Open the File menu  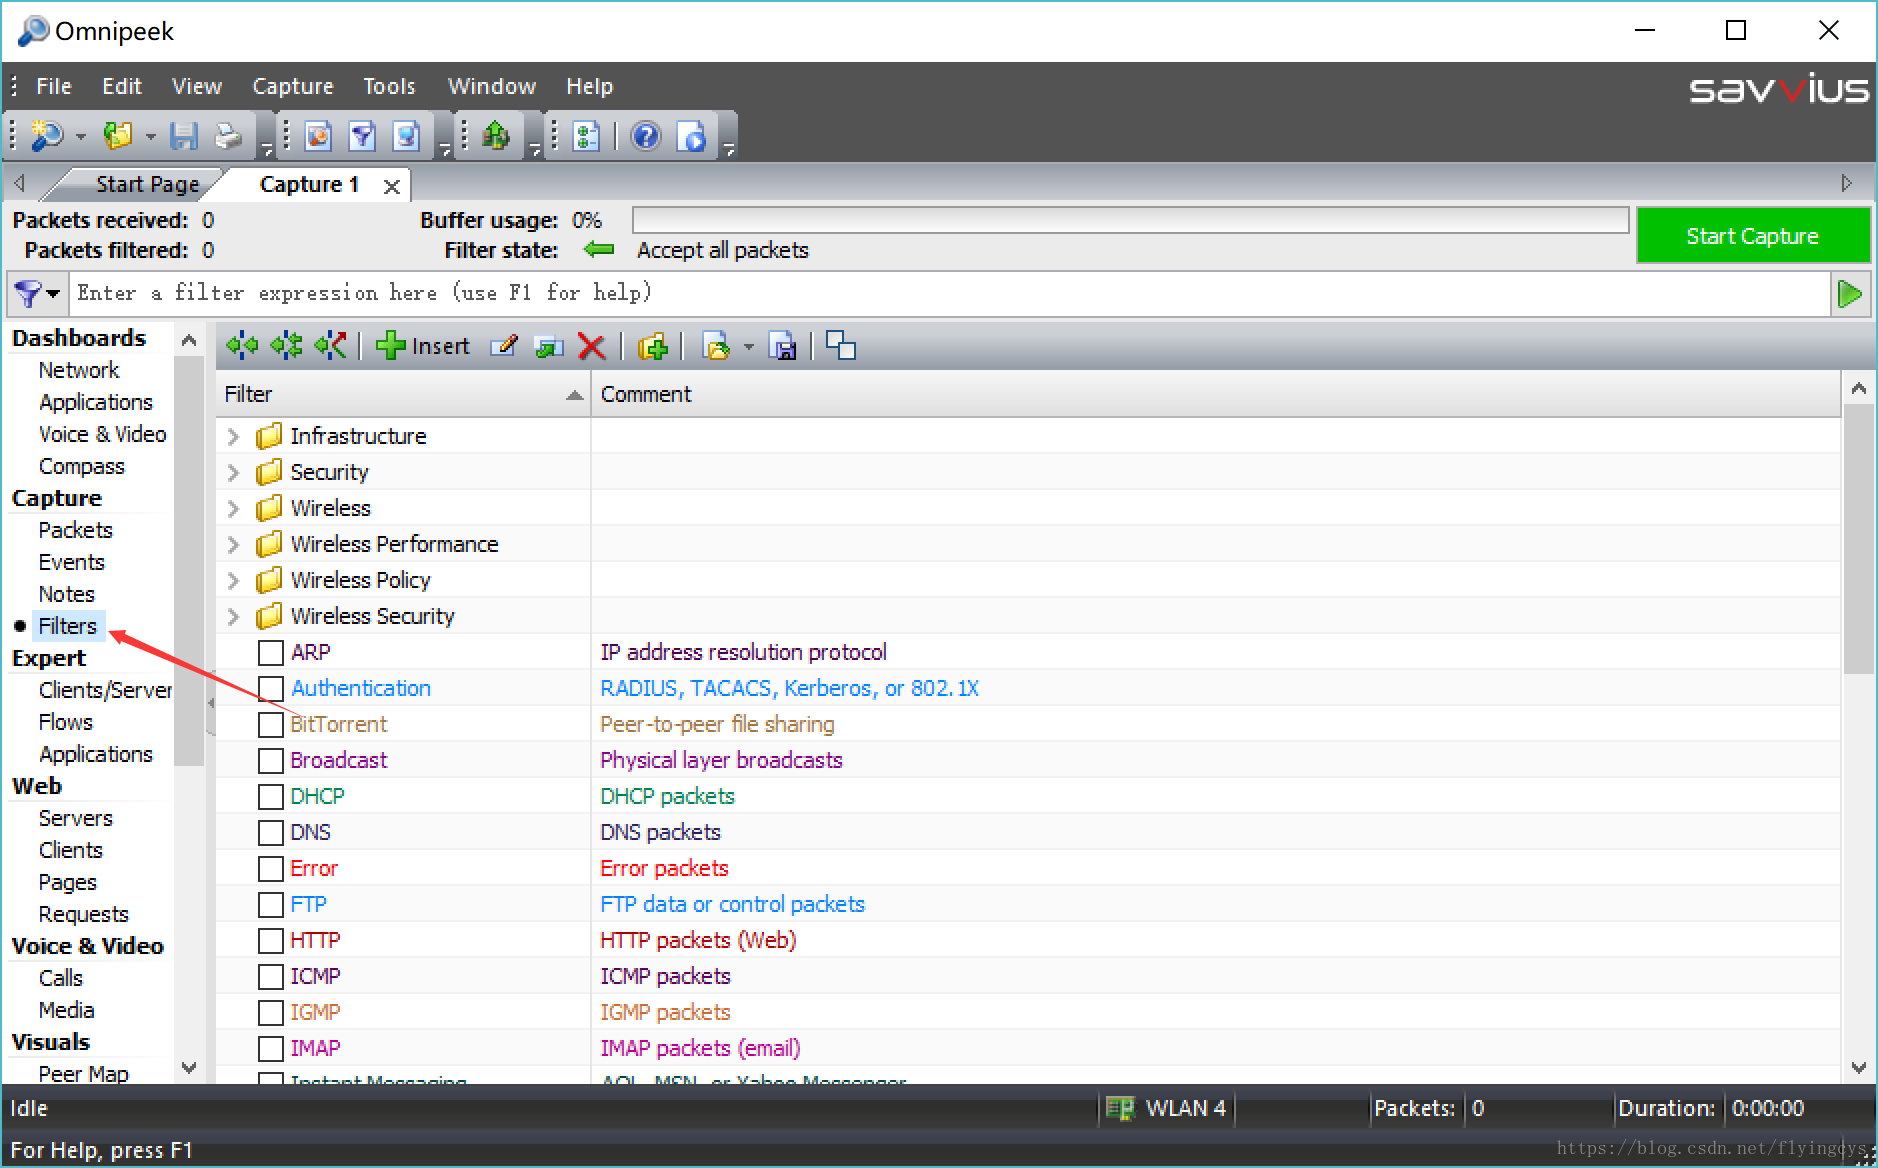coord(54,86)
